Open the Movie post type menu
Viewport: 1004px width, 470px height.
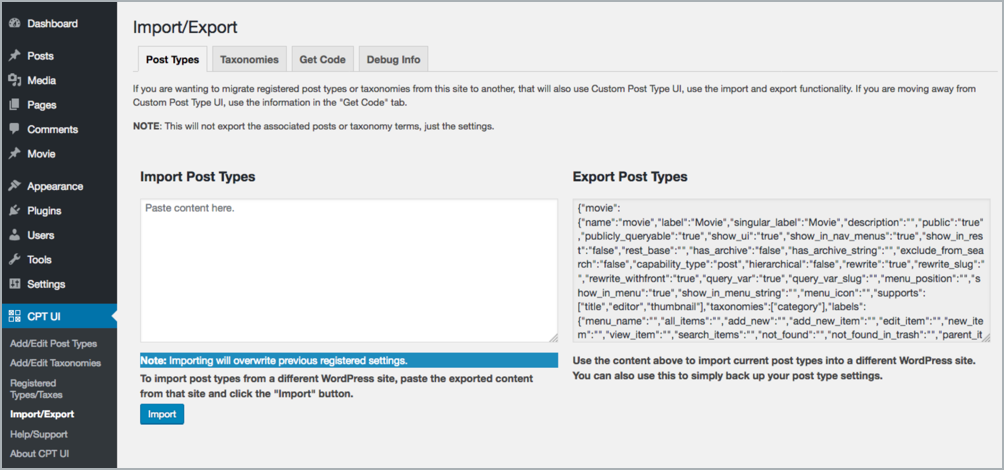pos(41,154)
